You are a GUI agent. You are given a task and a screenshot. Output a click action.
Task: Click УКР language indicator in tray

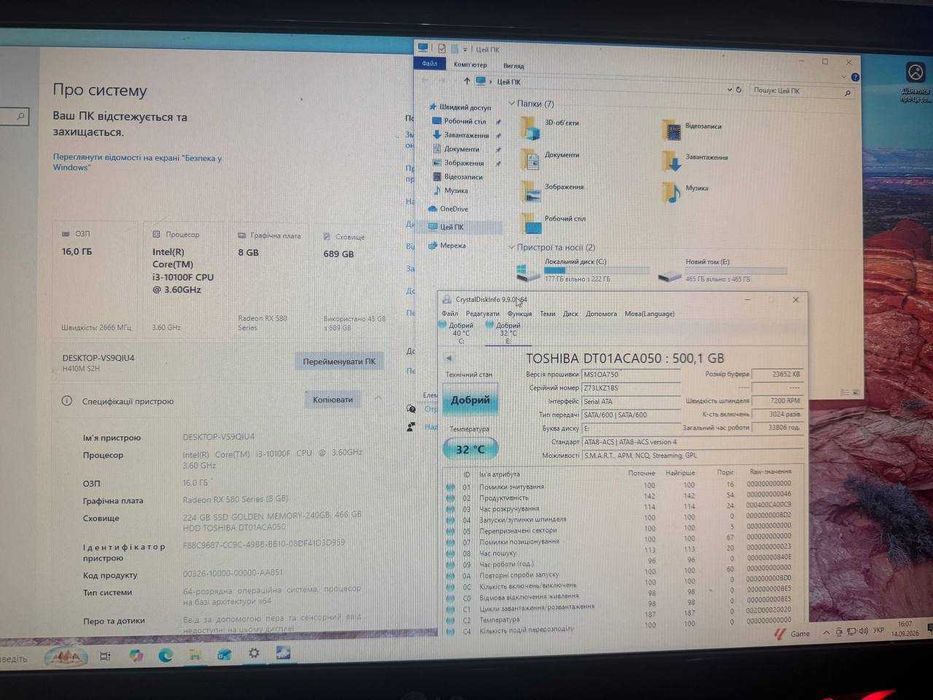pos(879,630)
